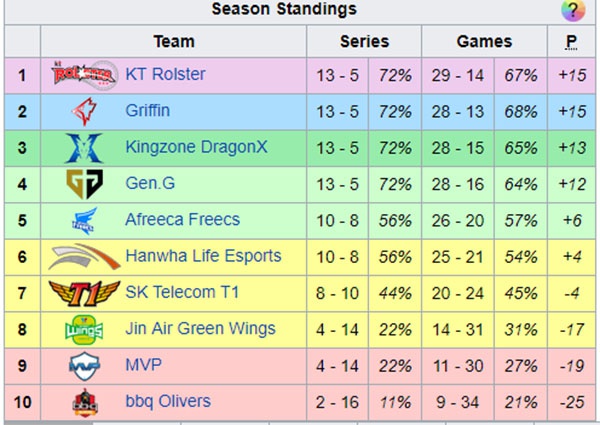Click the Afreeca Freecs logo
600x425 pixels.
click(85, 220)
